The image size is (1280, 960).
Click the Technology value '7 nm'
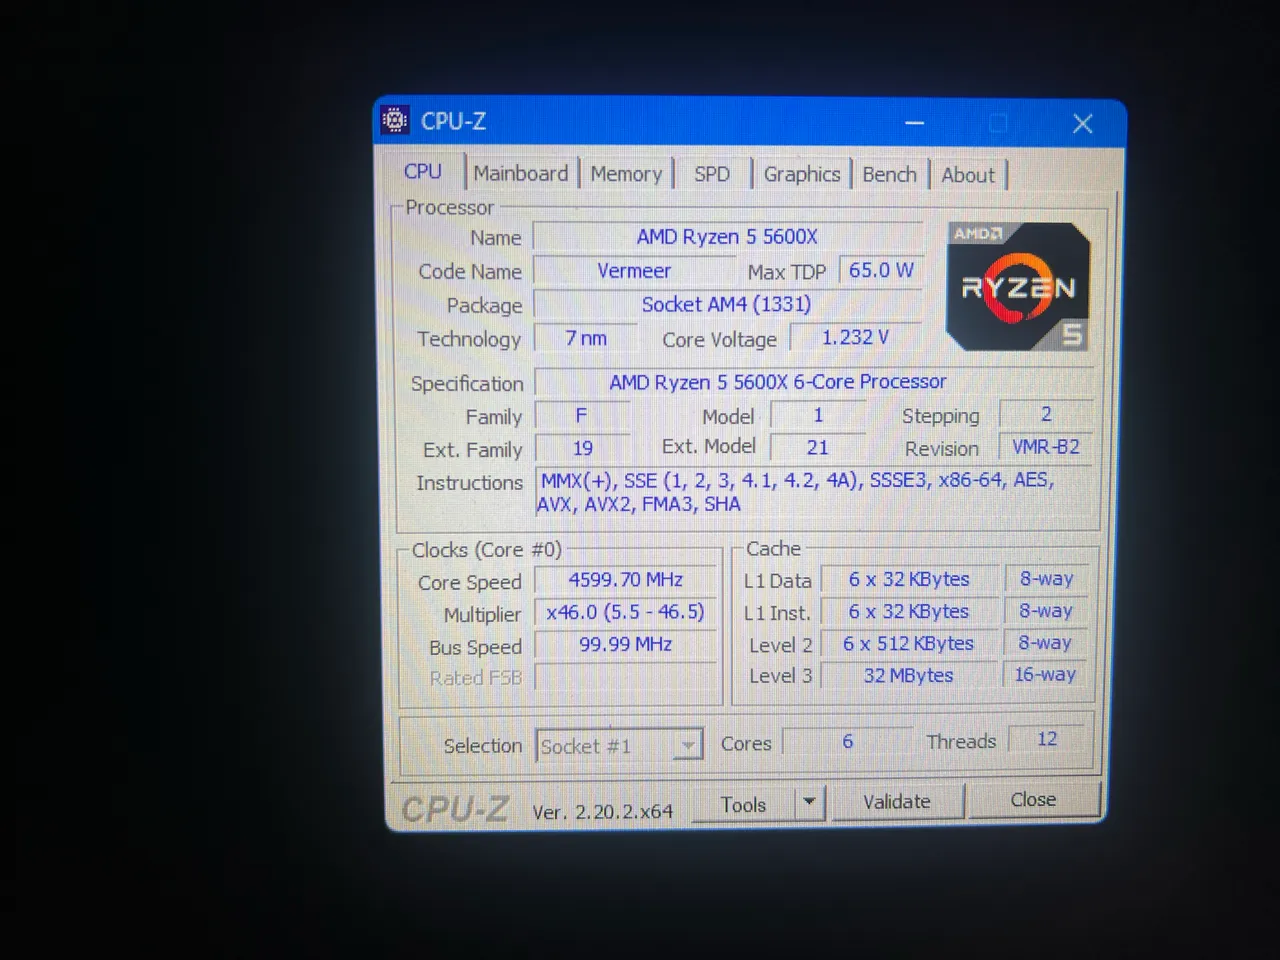(586, 338)
